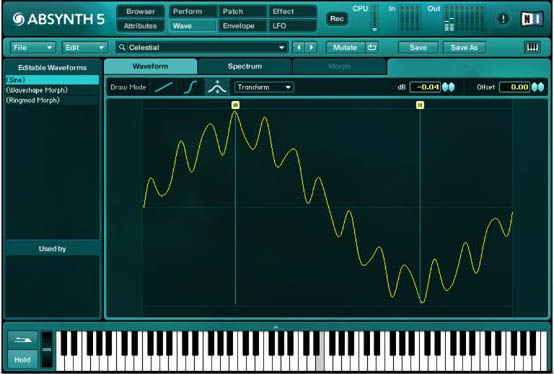
Task: Switch to the Attributes page
Action: (x=140, y=26)
